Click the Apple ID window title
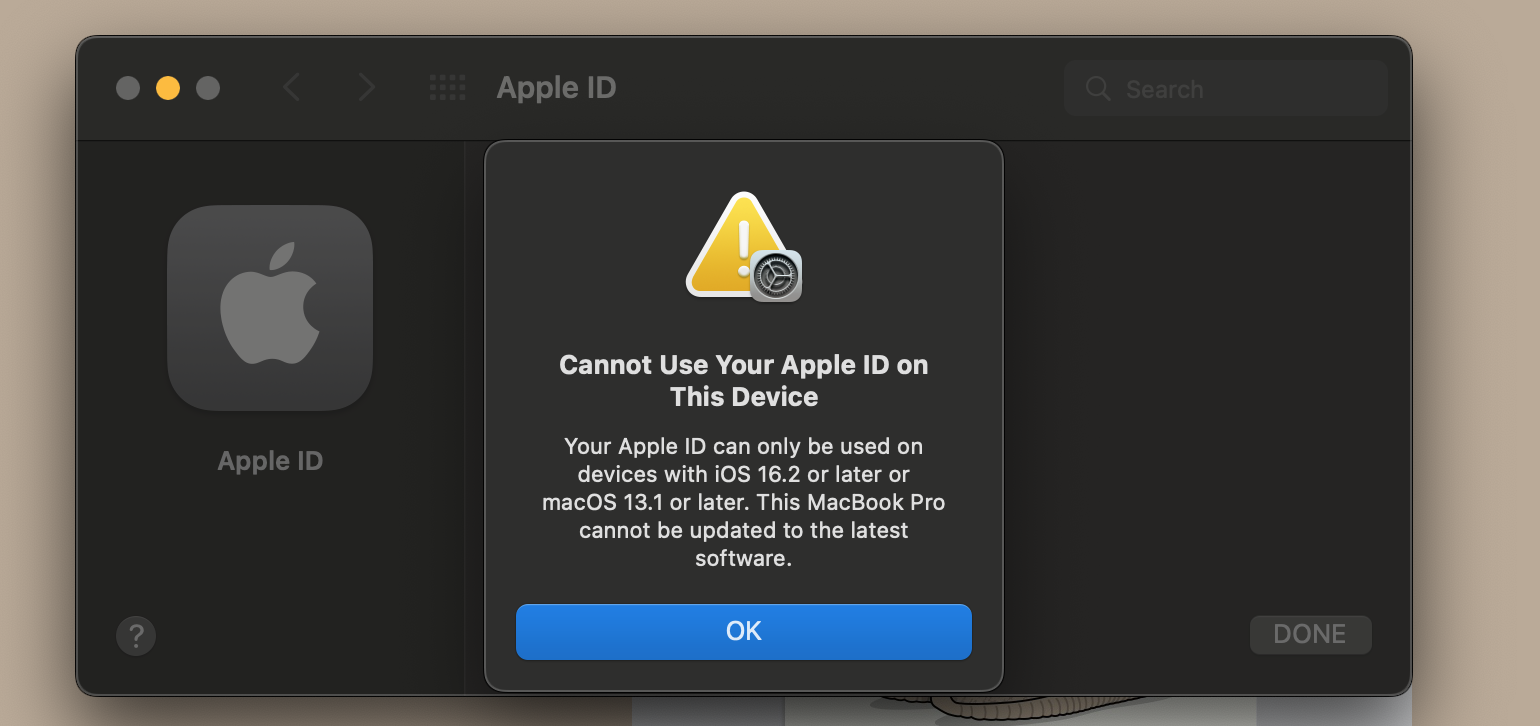 [x=556, y=88]
